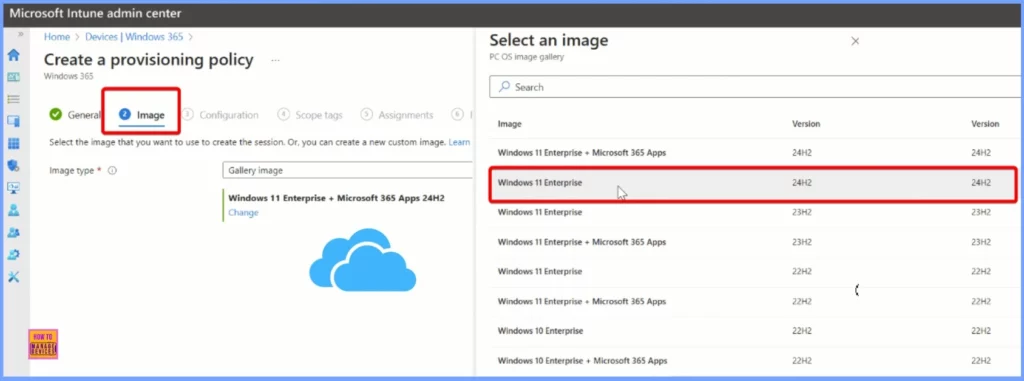1024x381 pixels.
Task: Select Windows 11 Enterprise + Microsoft 365 Apps 23H2
Action: tap(756, 242)
